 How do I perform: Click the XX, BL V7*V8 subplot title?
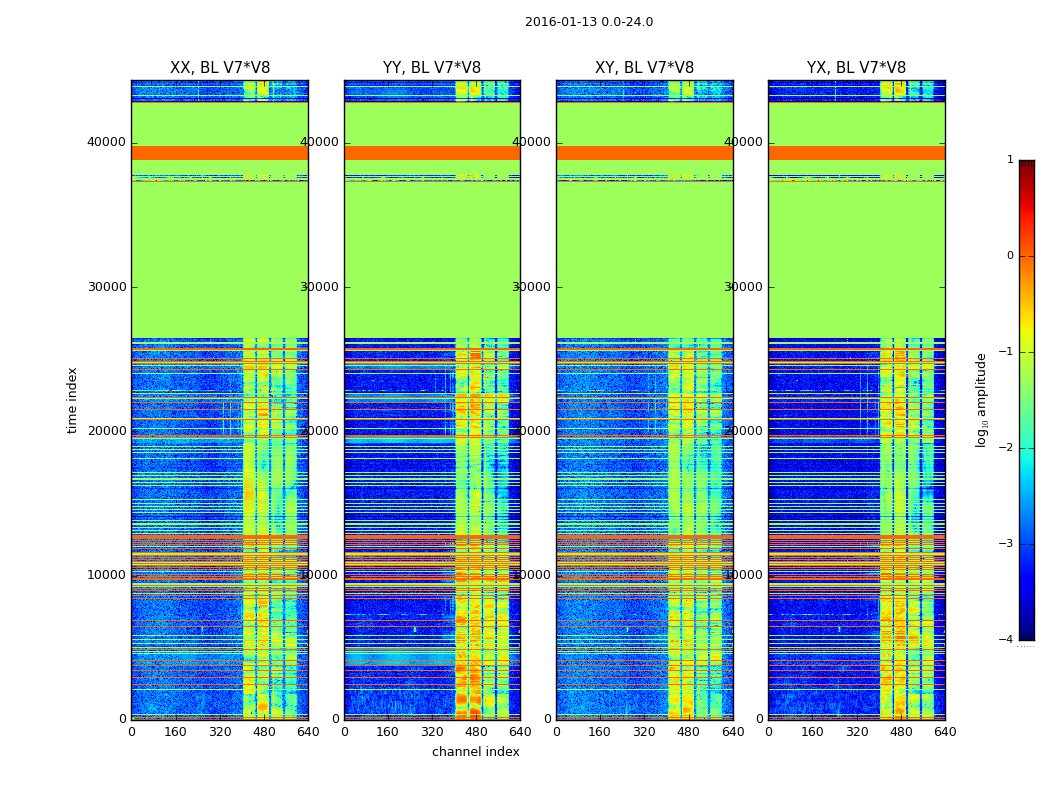coord(220,68)
